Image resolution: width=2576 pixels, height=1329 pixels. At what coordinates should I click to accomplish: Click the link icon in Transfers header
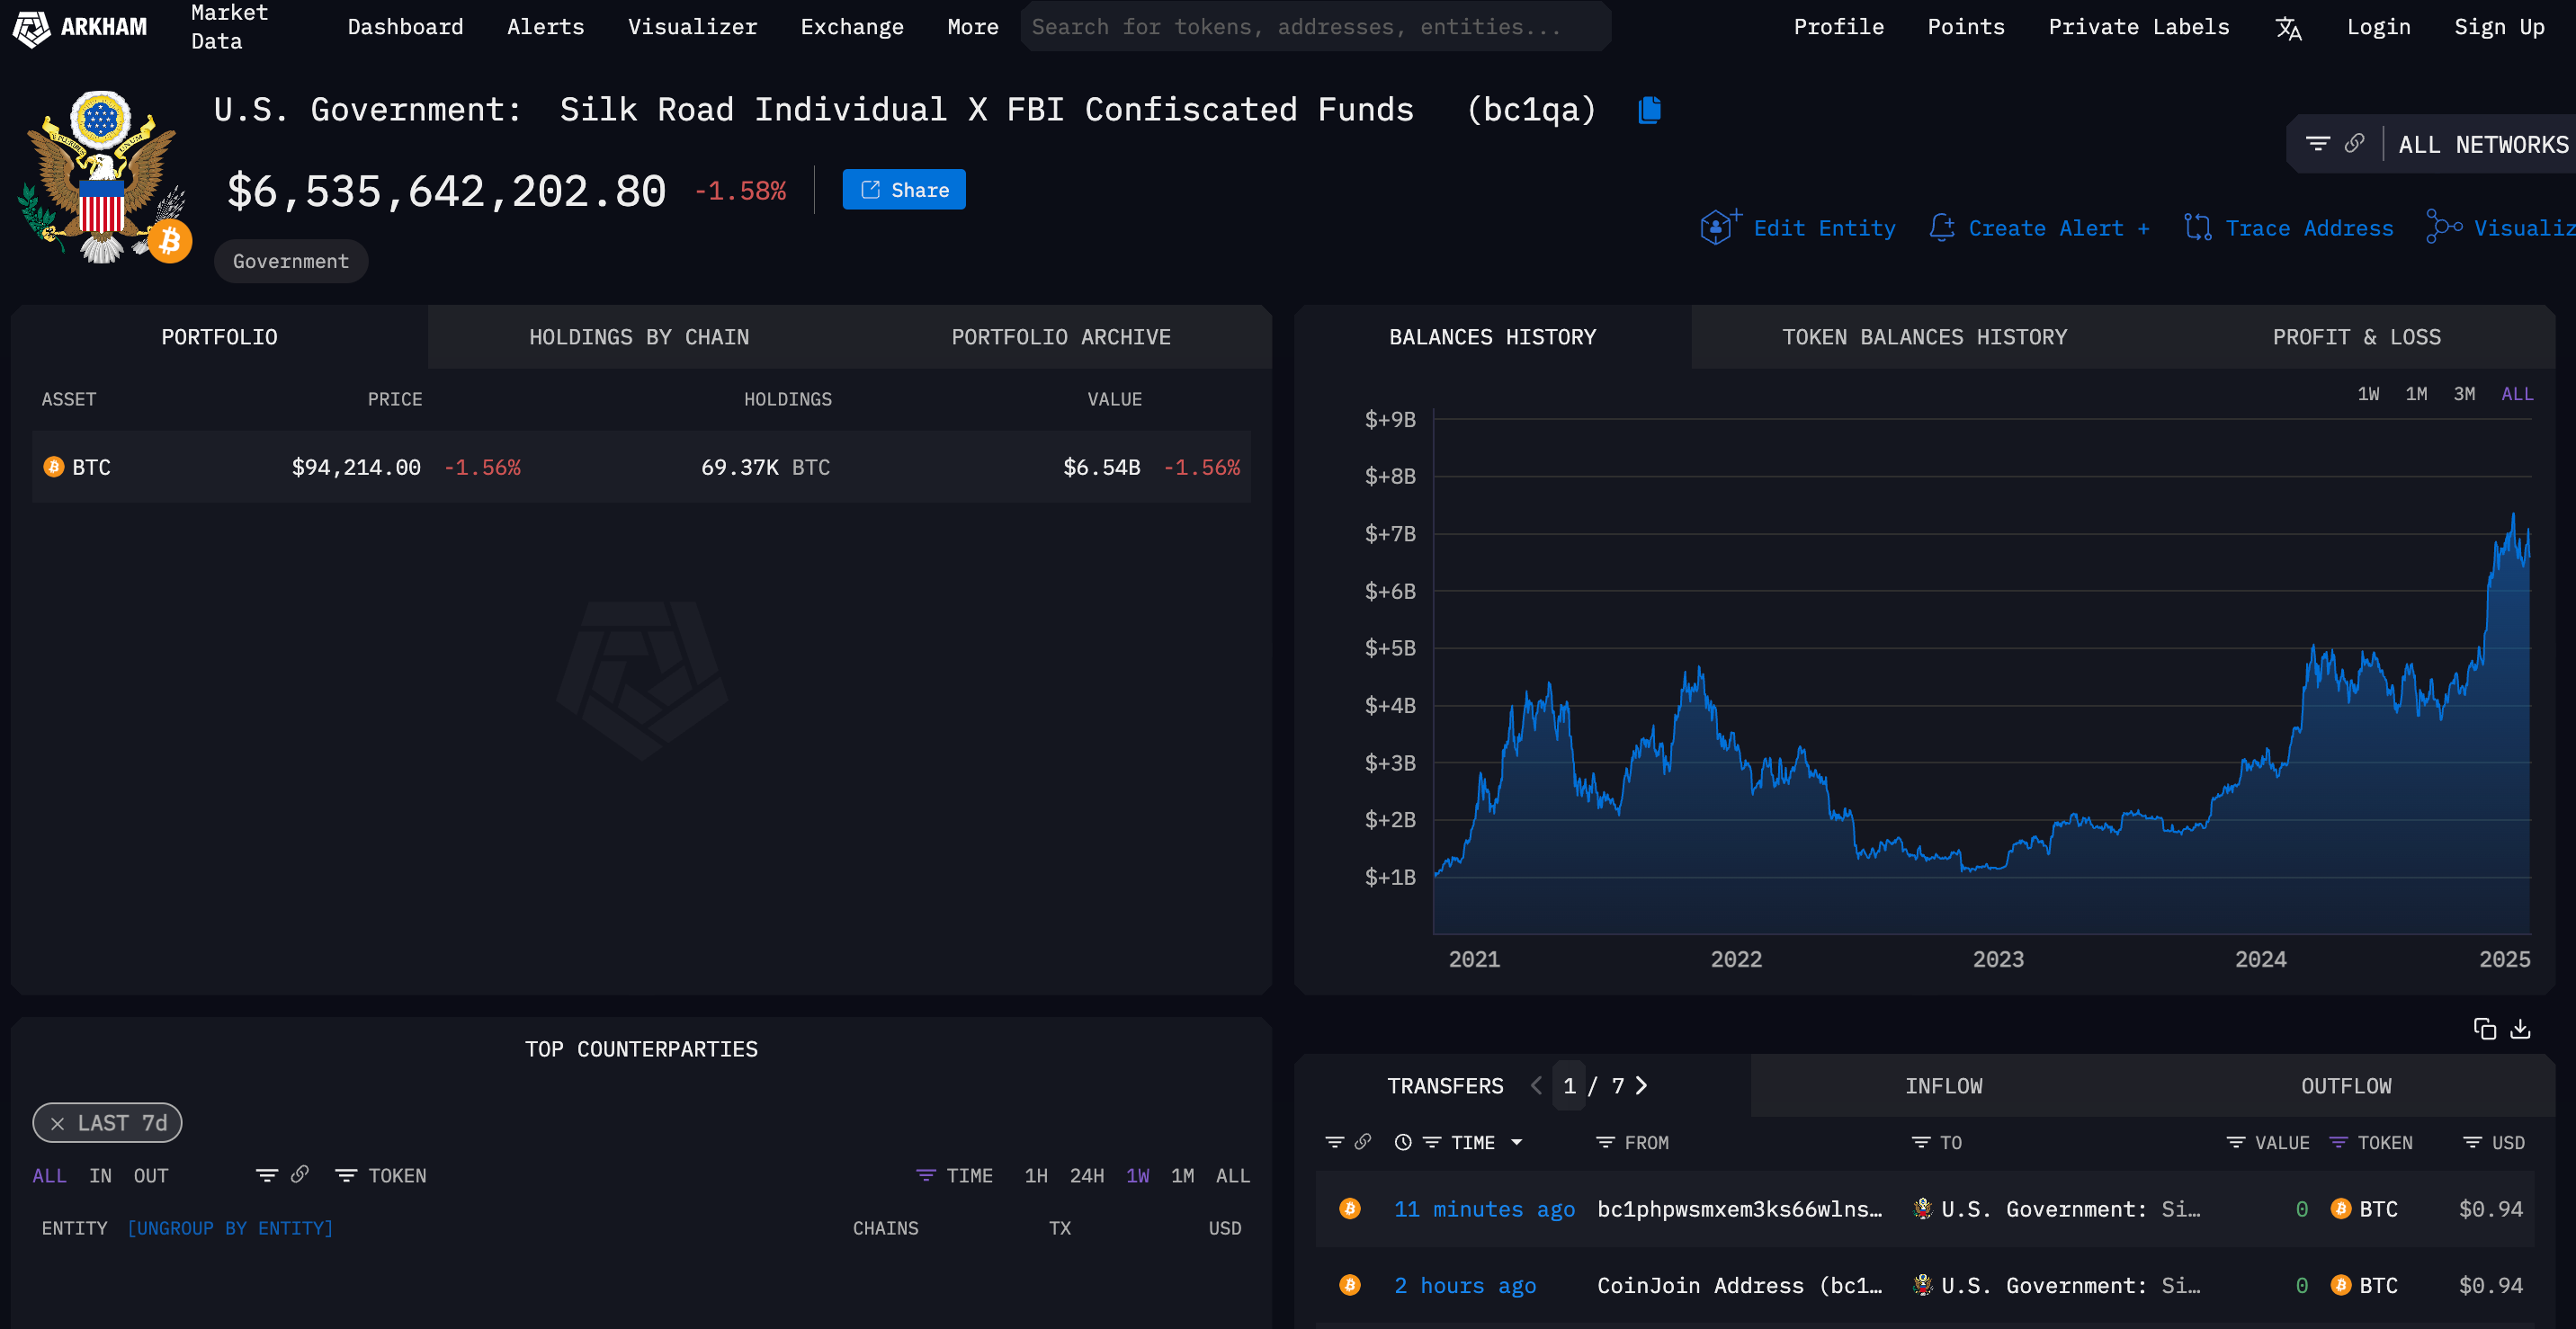(1363, 1142)
